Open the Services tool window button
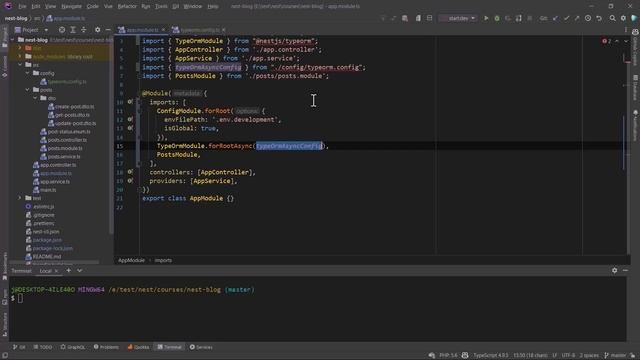Viewport: 640px width, 360px height. 201,347
